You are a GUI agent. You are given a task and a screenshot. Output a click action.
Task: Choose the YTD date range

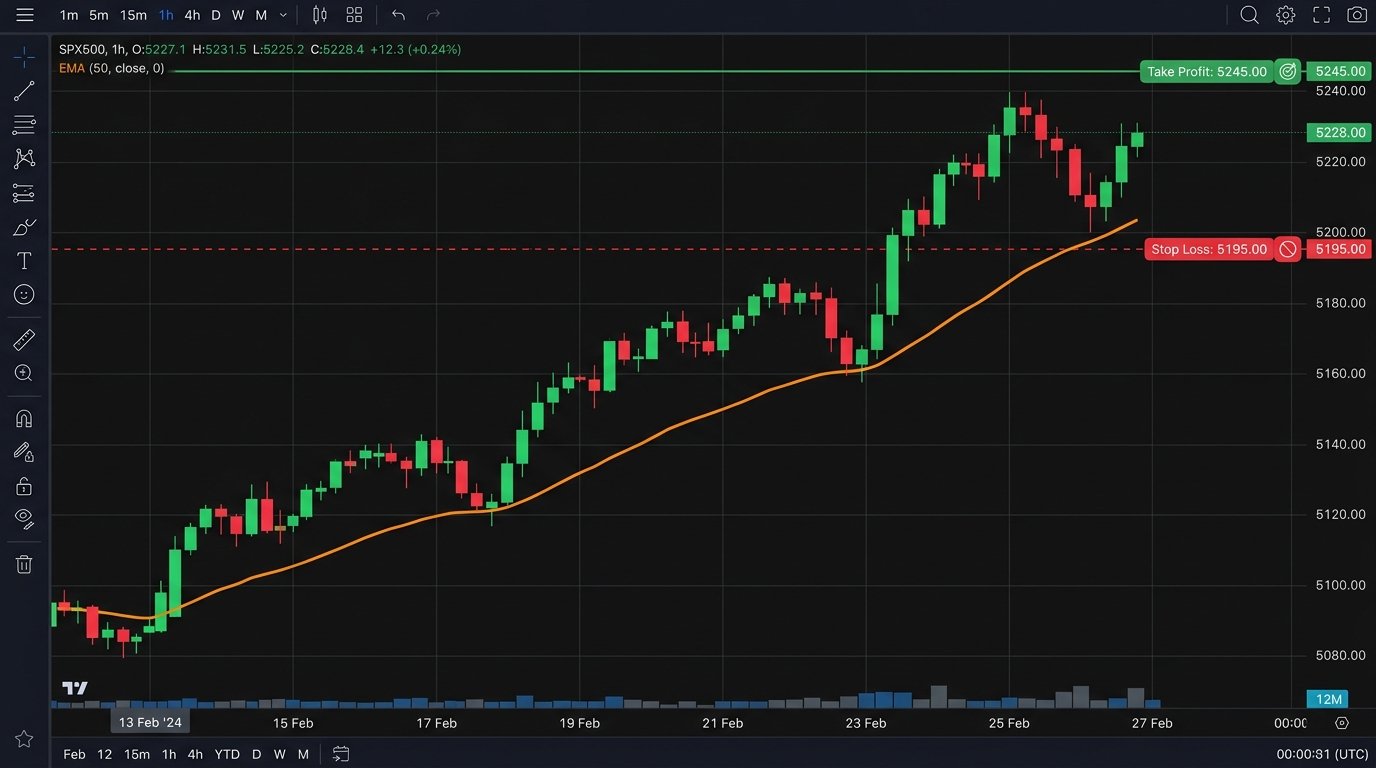click(227, 754)
